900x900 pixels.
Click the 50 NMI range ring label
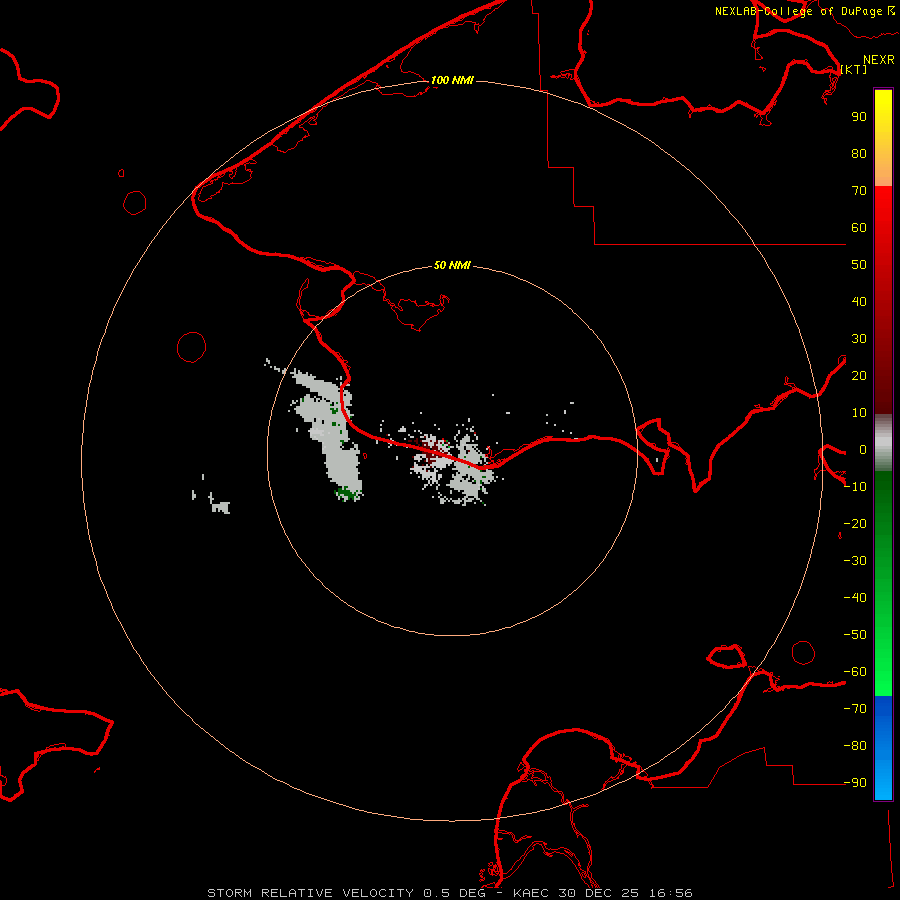click(x=452, y=265)
